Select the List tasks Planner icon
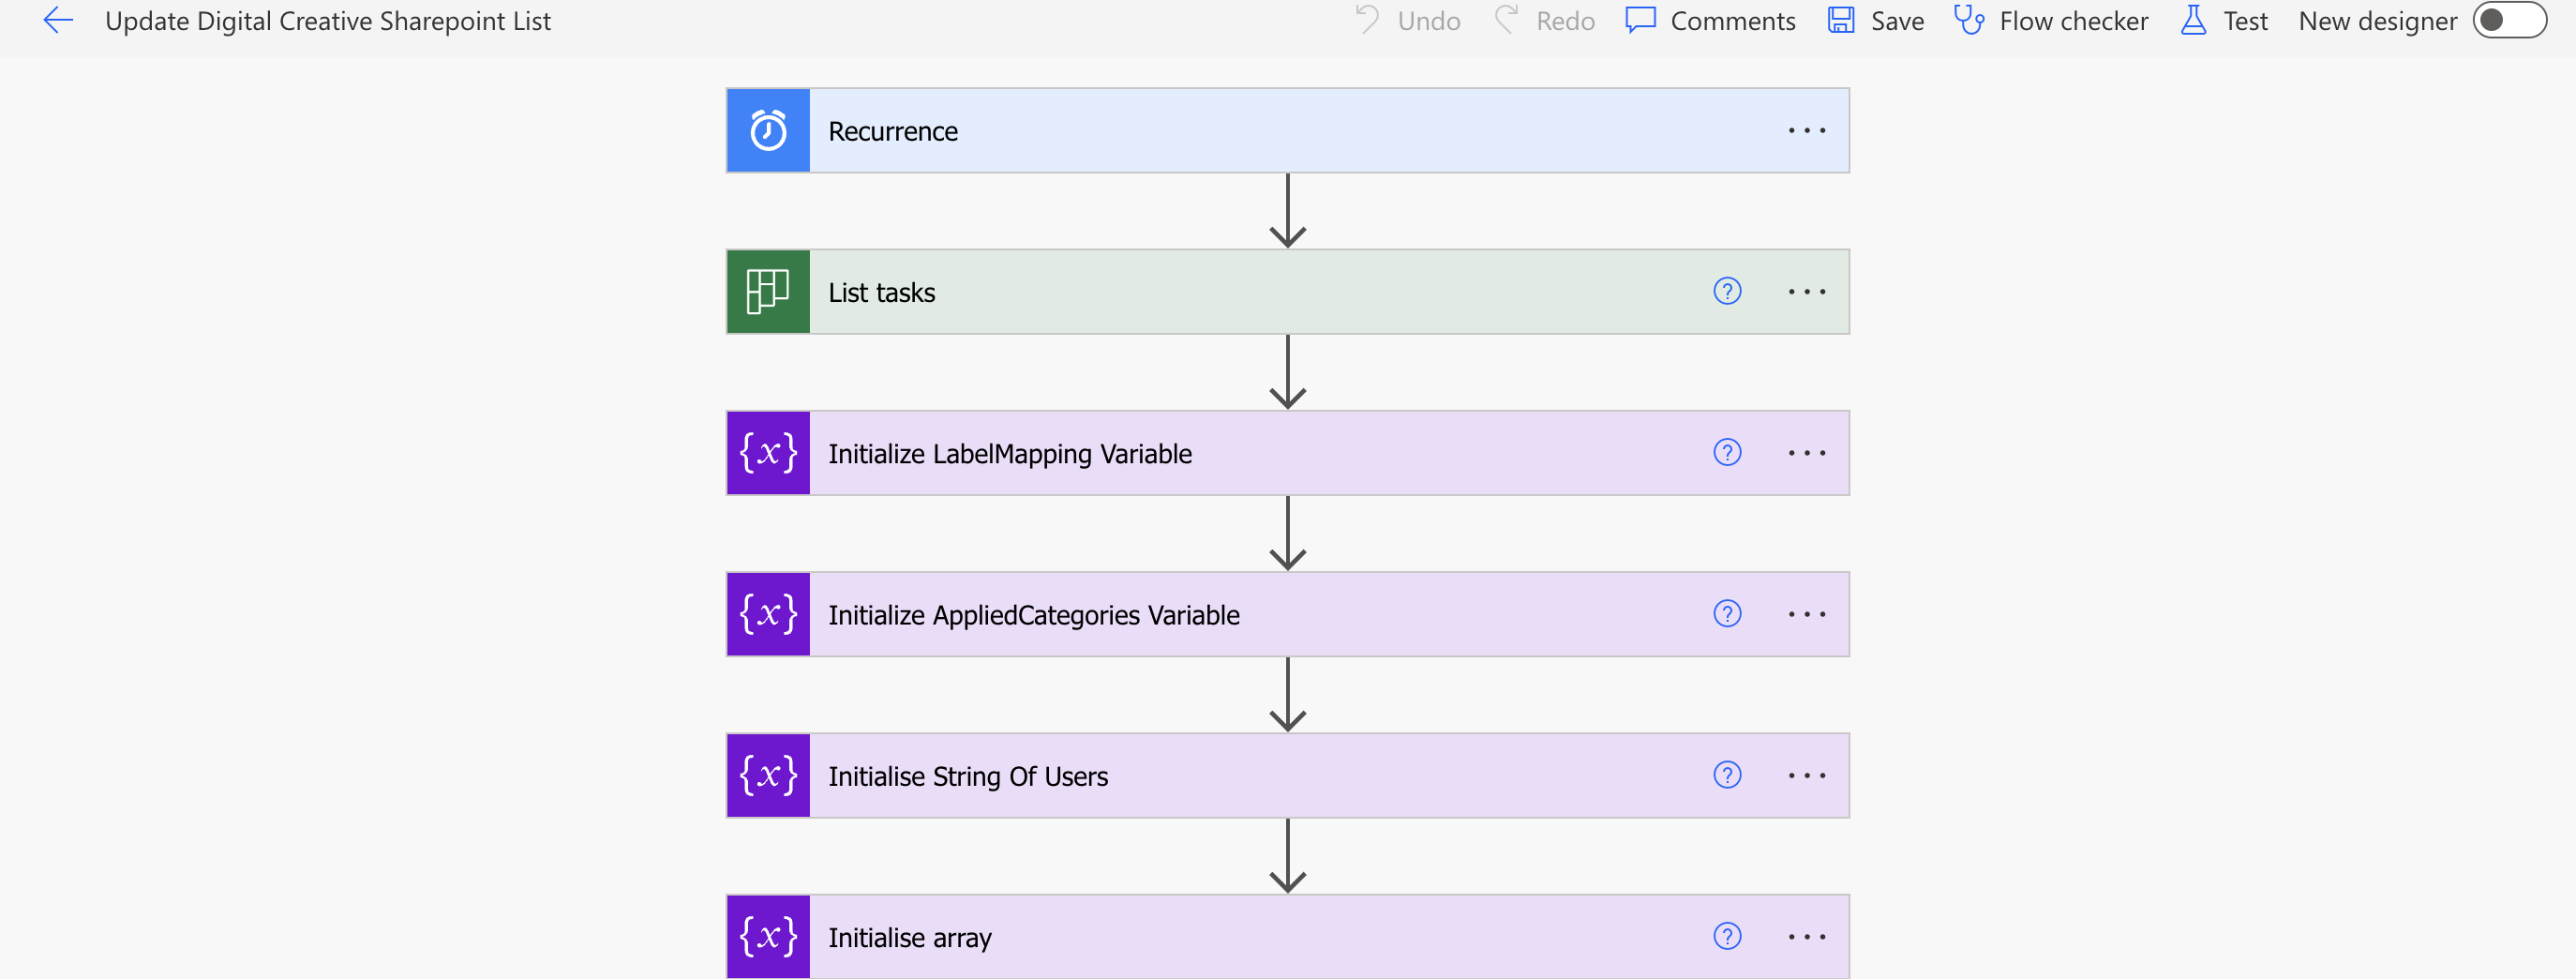 (767, 291)
